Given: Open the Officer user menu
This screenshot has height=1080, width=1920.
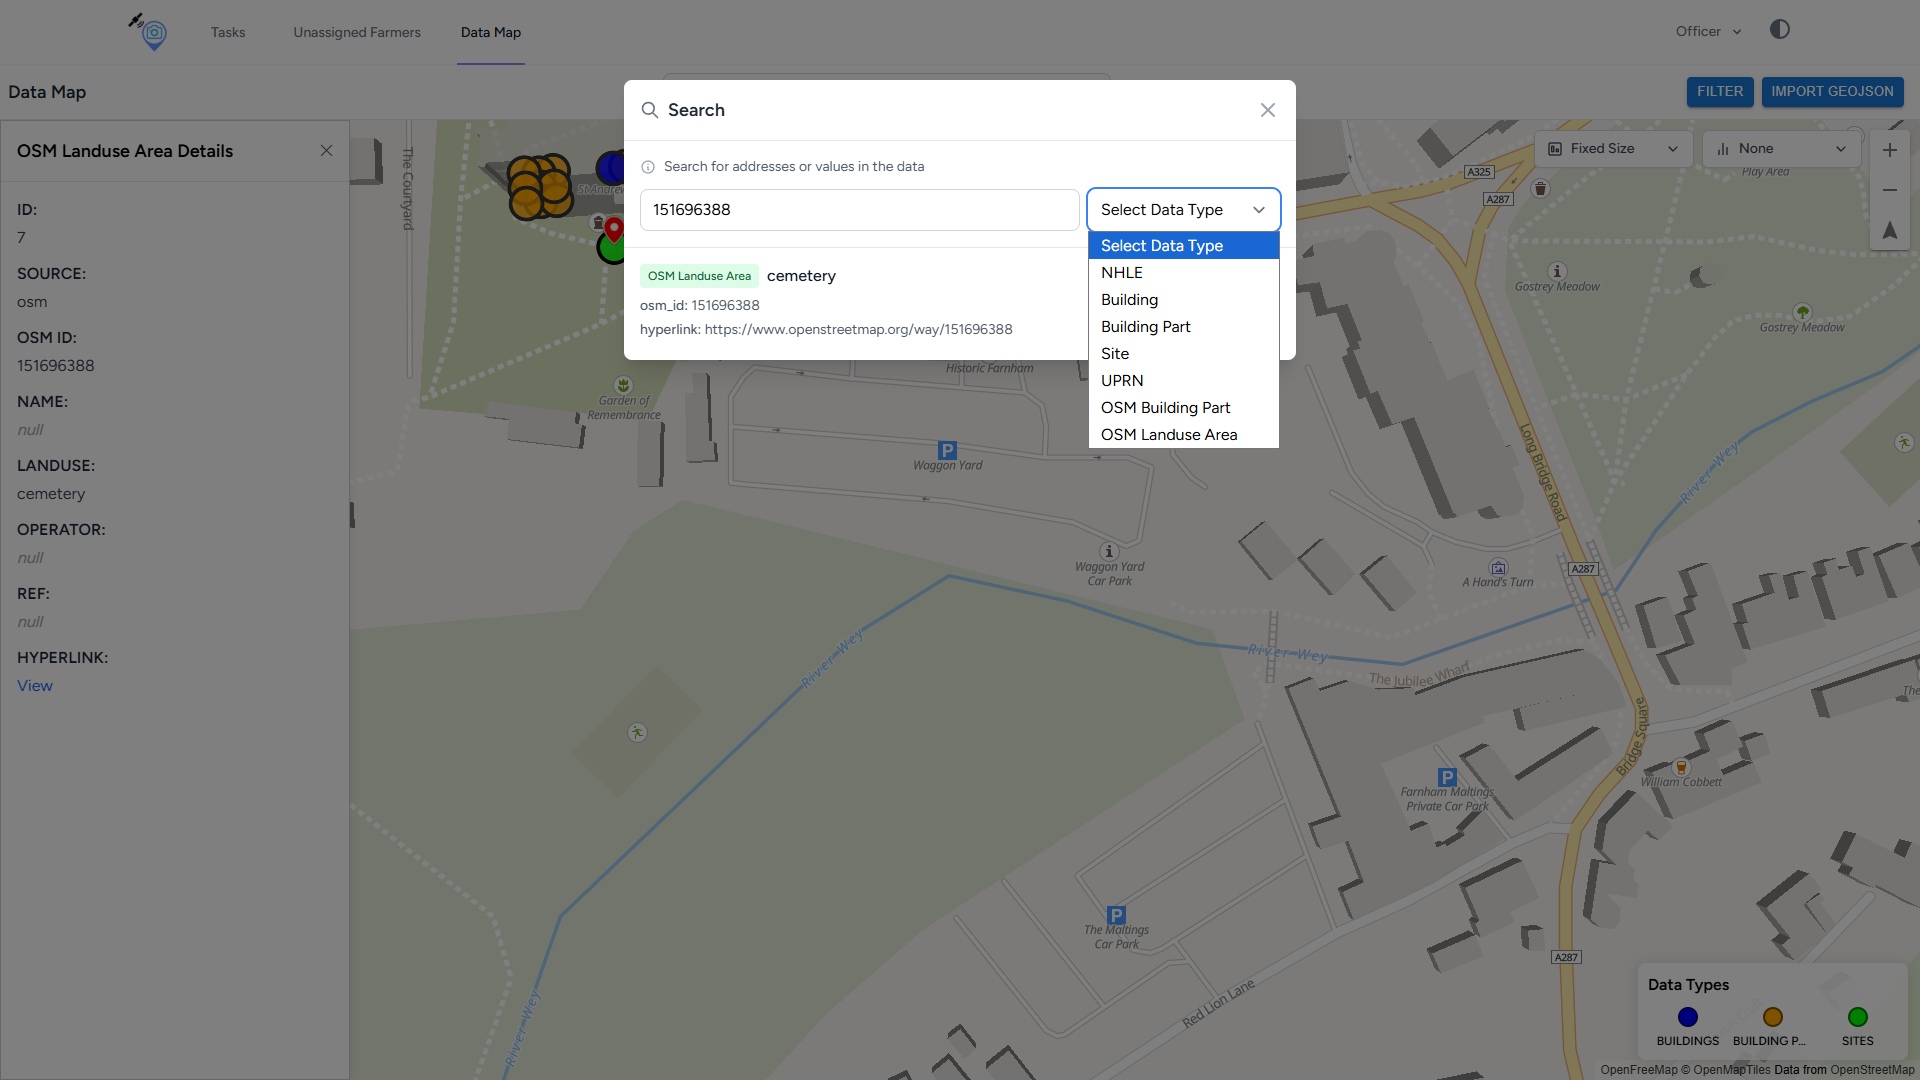Looking at the screenshot, I should coord(1708,32).
